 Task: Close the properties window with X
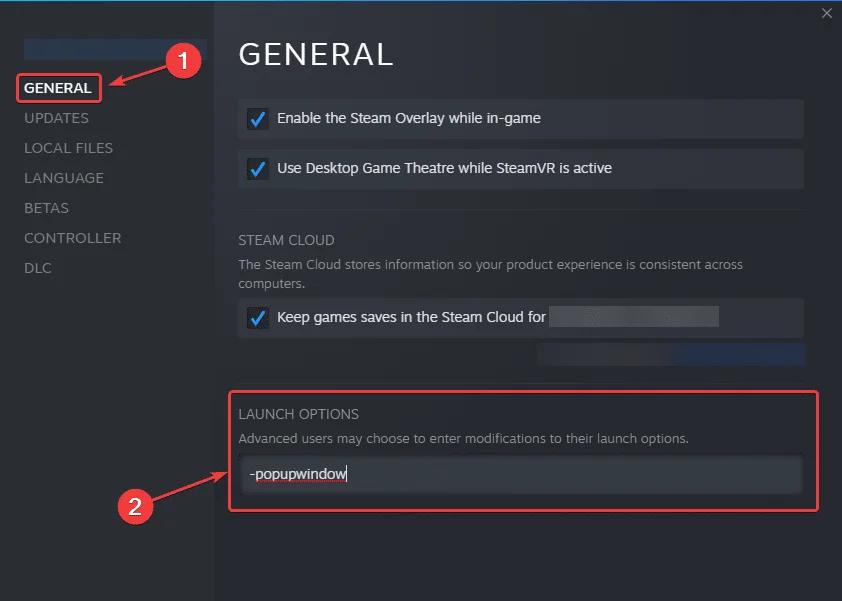(826, 13)
